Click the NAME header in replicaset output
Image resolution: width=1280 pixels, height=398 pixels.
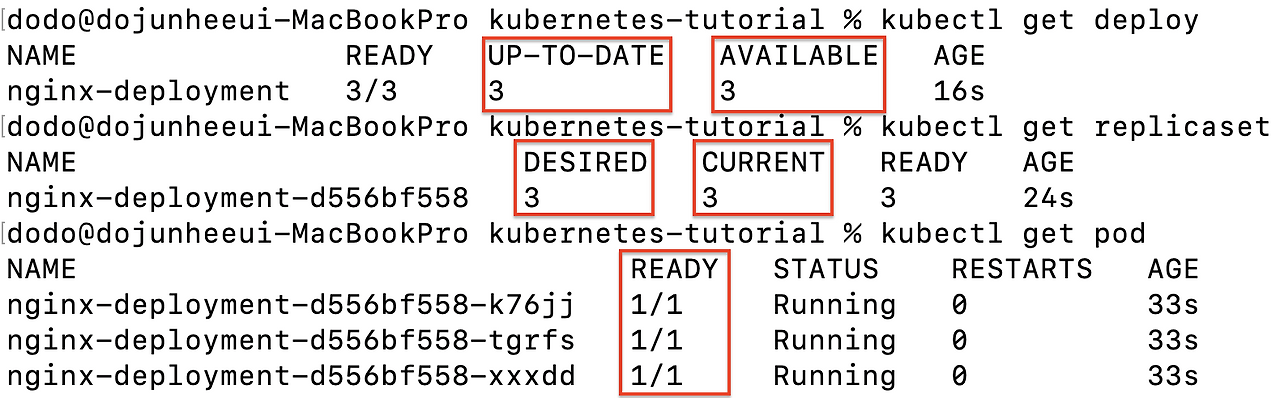[41, 162]
